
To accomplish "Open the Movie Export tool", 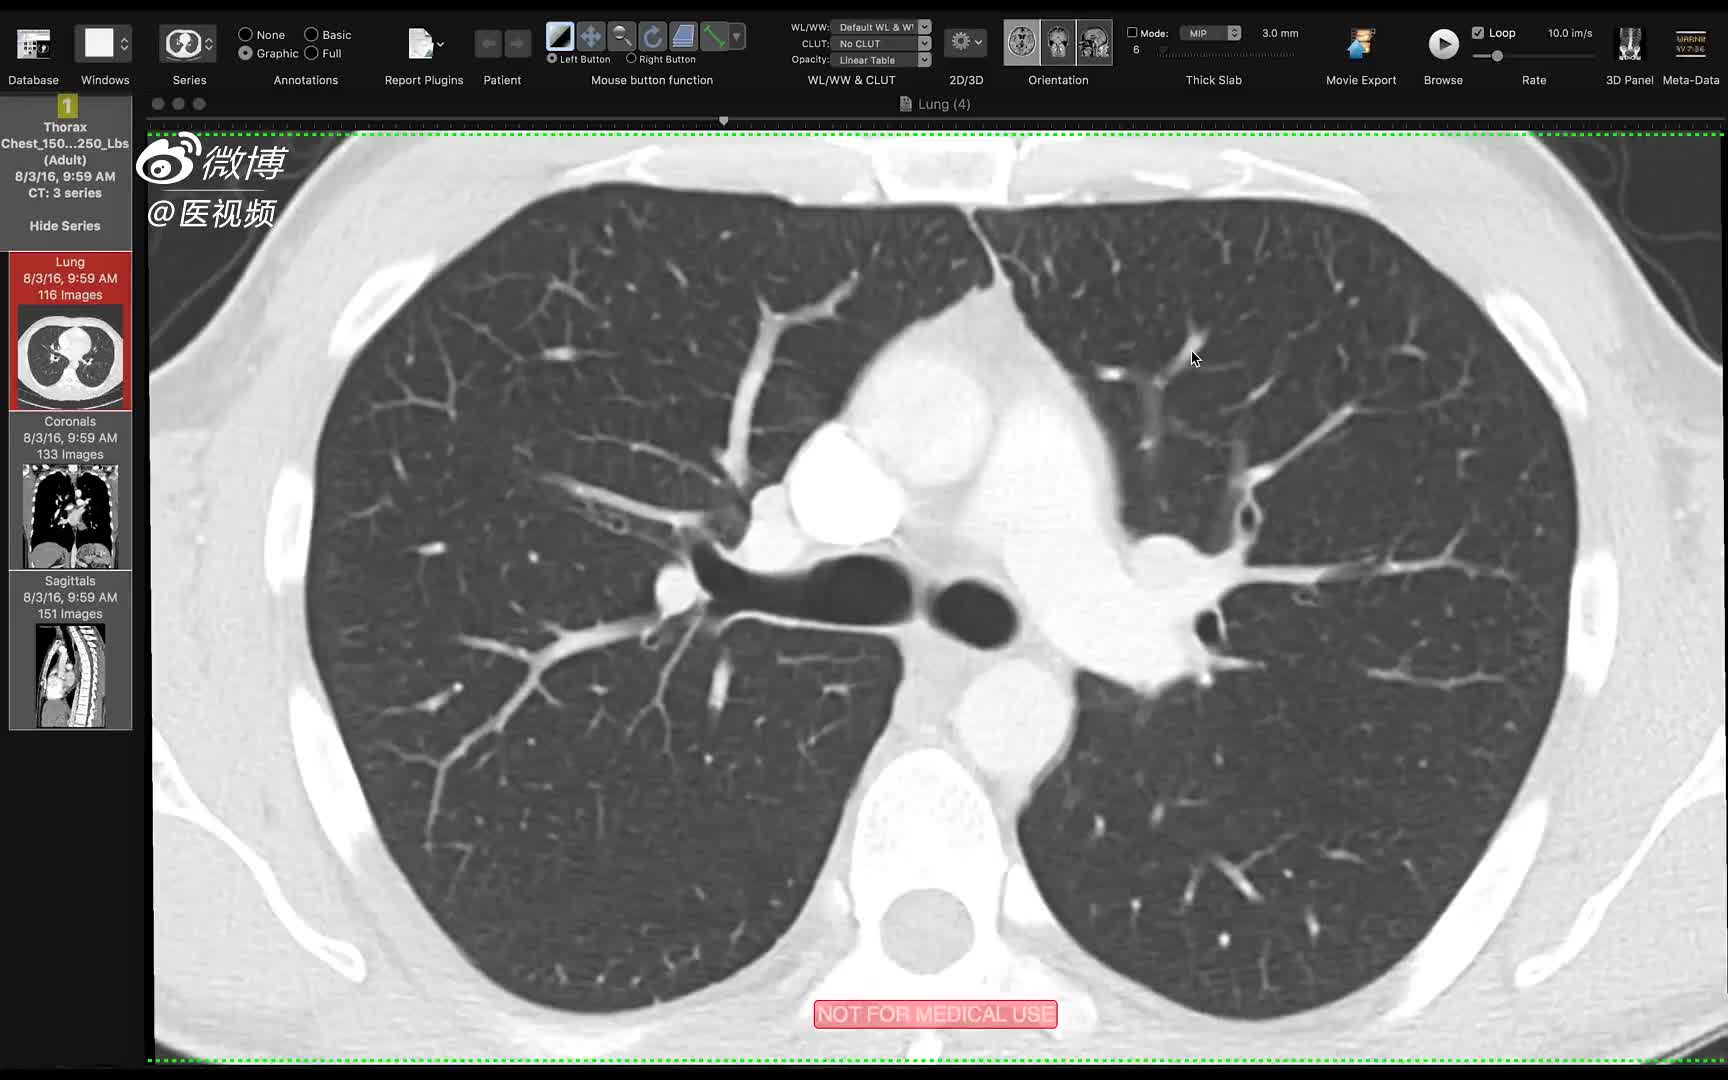I will pyautogui.click(x=1360, y=44).
